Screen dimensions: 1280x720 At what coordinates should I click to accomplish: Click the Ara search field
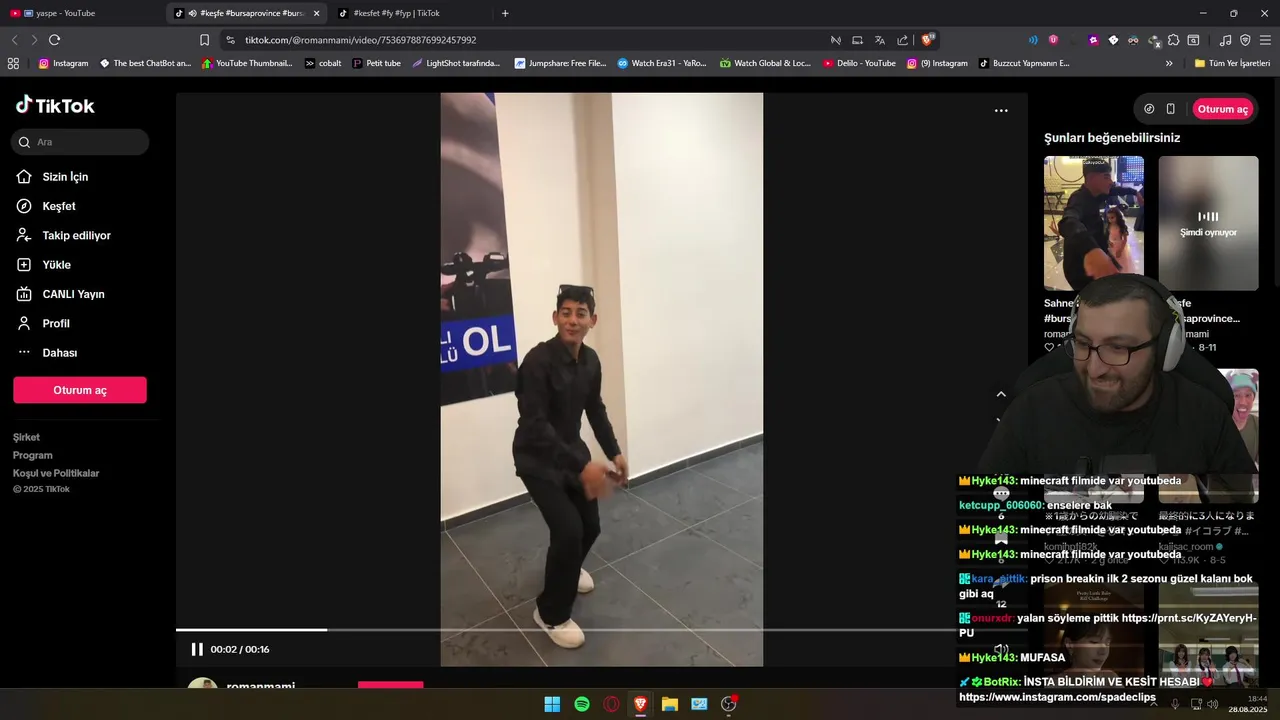click(x=80, y=142)
